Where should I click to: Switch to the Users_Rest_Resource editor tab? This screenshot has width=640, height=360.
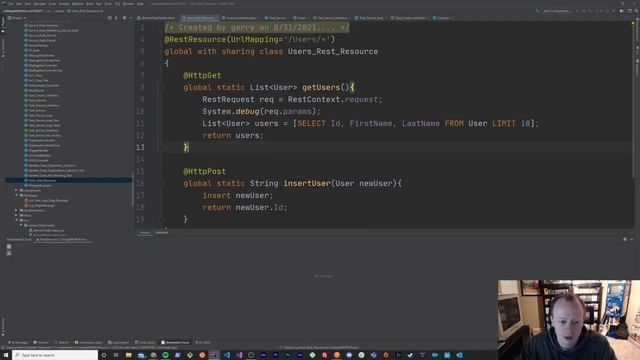(200, 18)
